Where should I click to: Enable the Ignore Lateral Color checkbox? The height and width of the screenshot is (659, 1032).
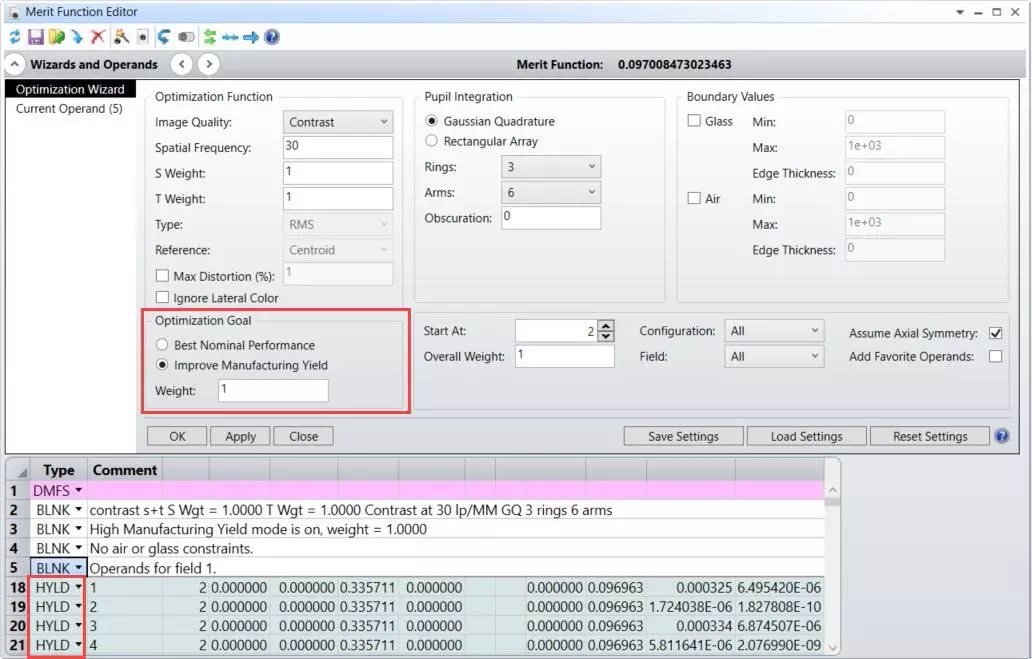pos(162,298)
